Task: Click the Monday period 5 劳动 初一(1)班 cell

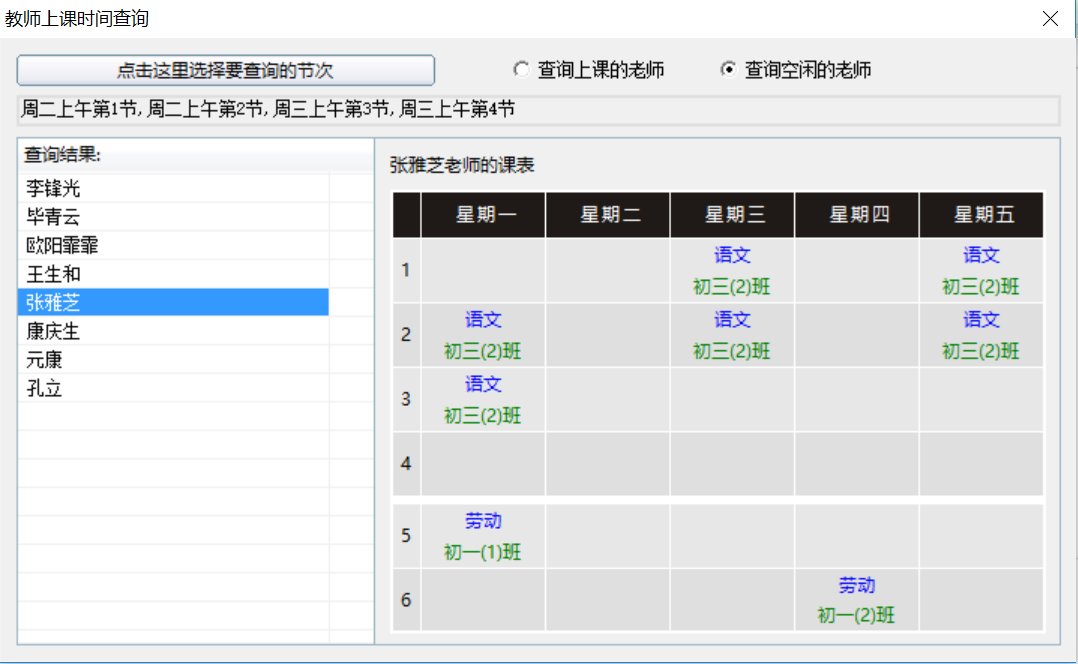Action: [x=483, y=536]
